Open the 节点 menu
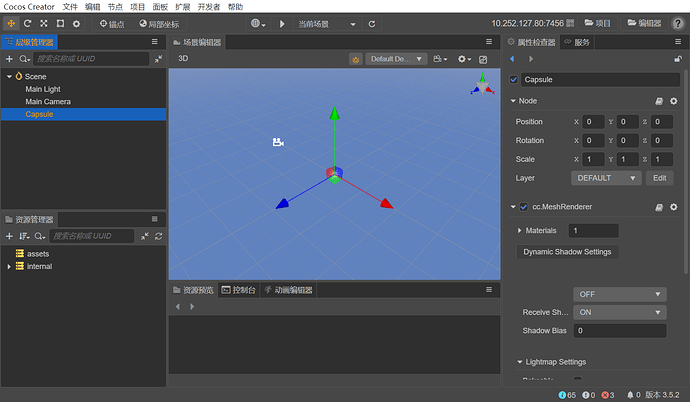The image size is (690, 402). pos(115,7)
